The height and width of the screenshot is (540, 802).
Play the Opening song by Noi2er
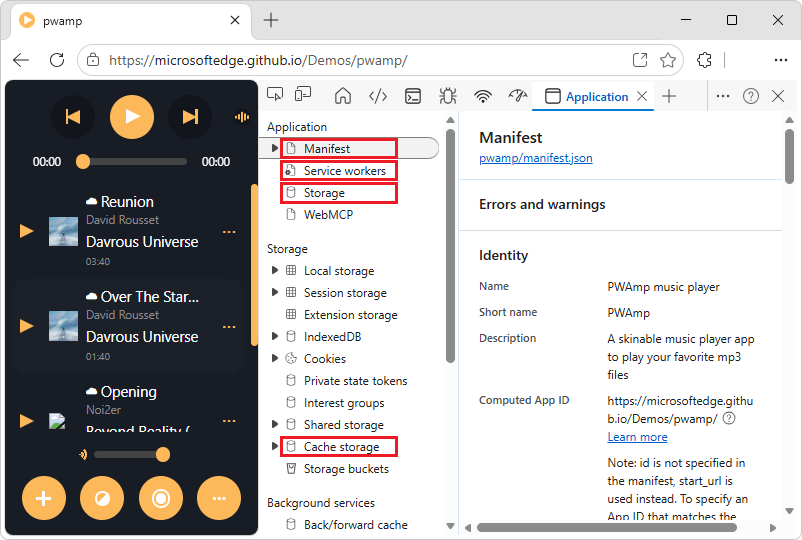(x=27, y=421)
